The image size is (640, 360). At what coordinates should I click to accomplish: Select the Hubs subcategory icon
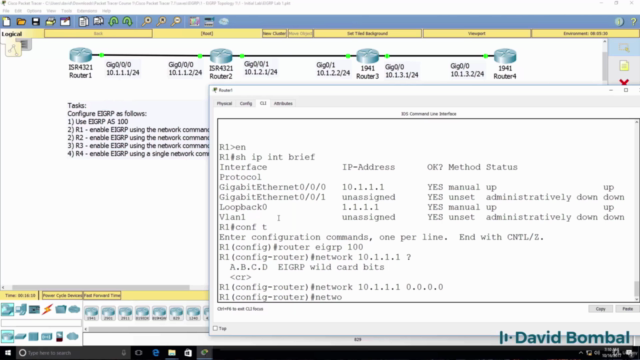(x=33, y=336)
